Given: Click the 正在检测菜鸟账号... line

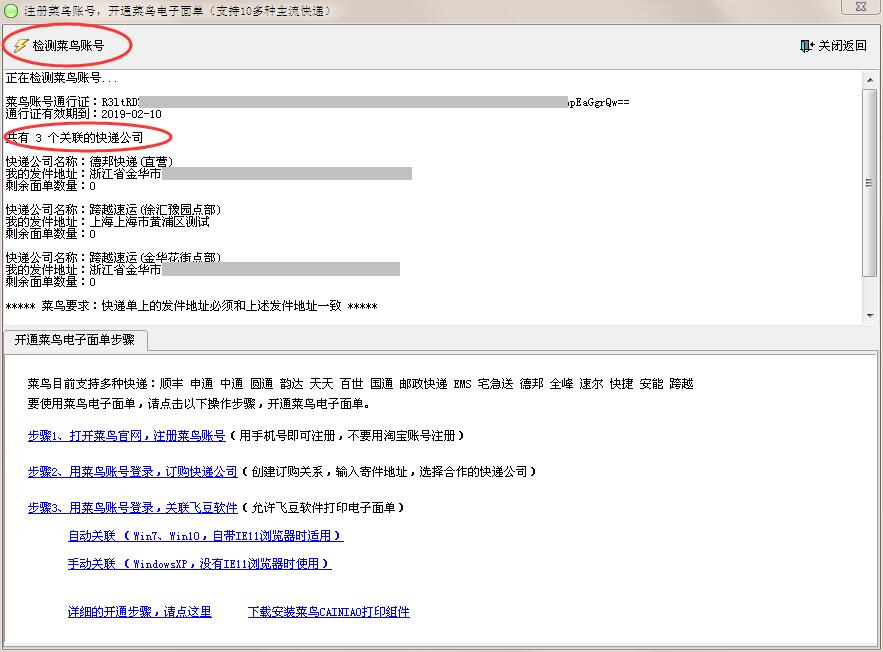Looking at the screenshot, I should 61,78.
